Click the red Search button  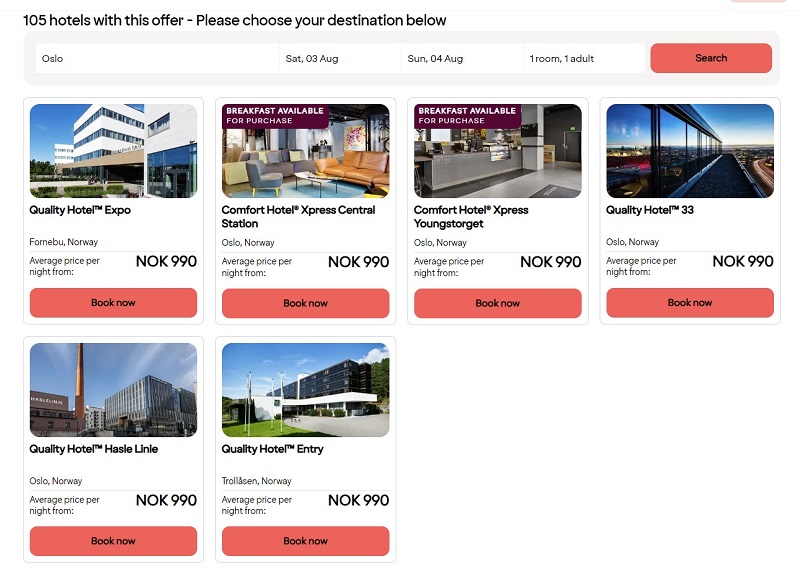tap(711, 58)
